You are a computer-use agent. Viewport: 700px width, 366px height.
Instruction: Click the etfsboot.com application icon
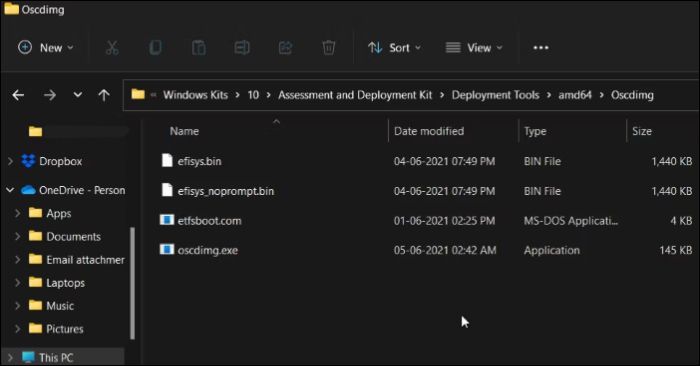(167, 220)
